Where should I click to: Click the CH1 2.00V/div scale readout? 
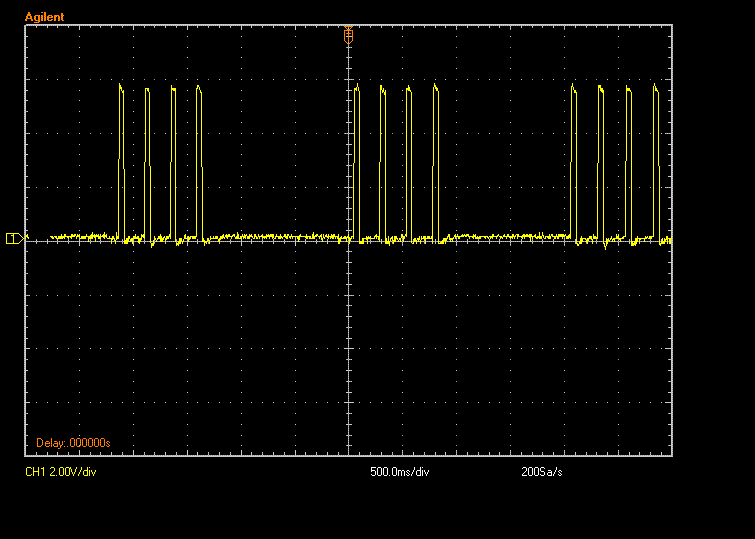[61, 472]
